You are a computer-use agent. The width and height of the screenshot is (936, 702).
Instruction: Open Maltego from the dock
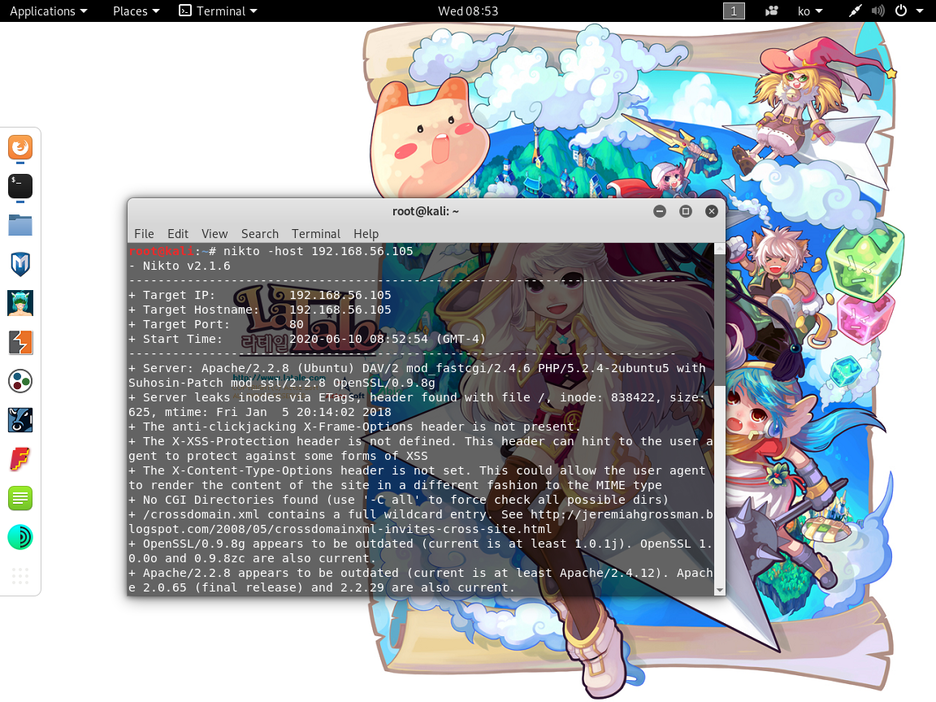click(x=20, y=381)
